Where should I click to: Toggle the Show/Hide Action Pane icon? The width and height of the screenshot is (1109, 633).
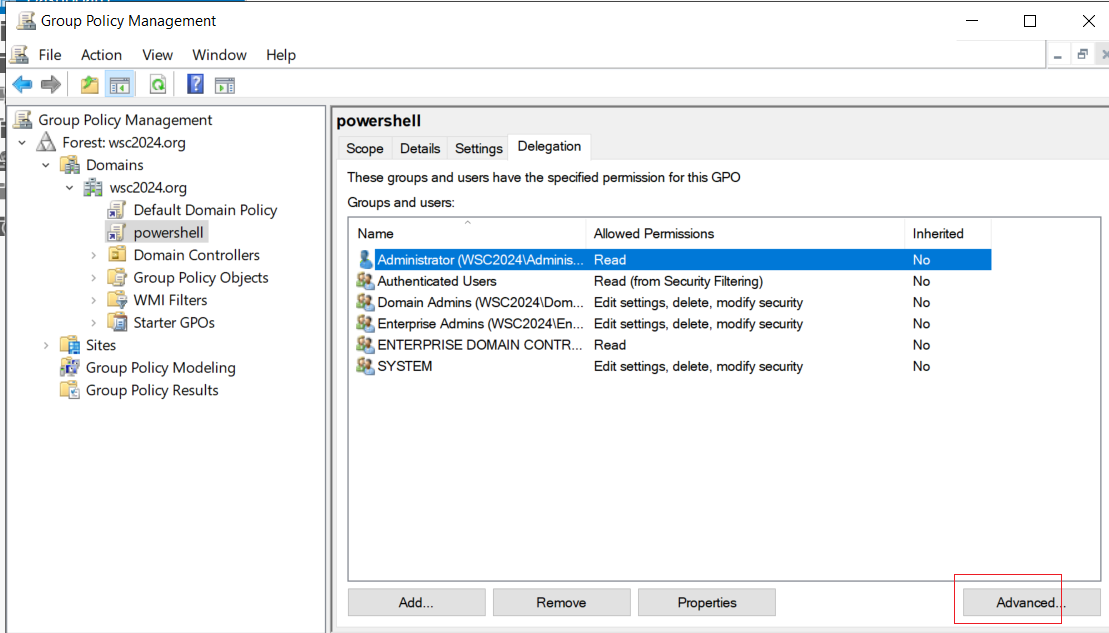click(225, 85)
